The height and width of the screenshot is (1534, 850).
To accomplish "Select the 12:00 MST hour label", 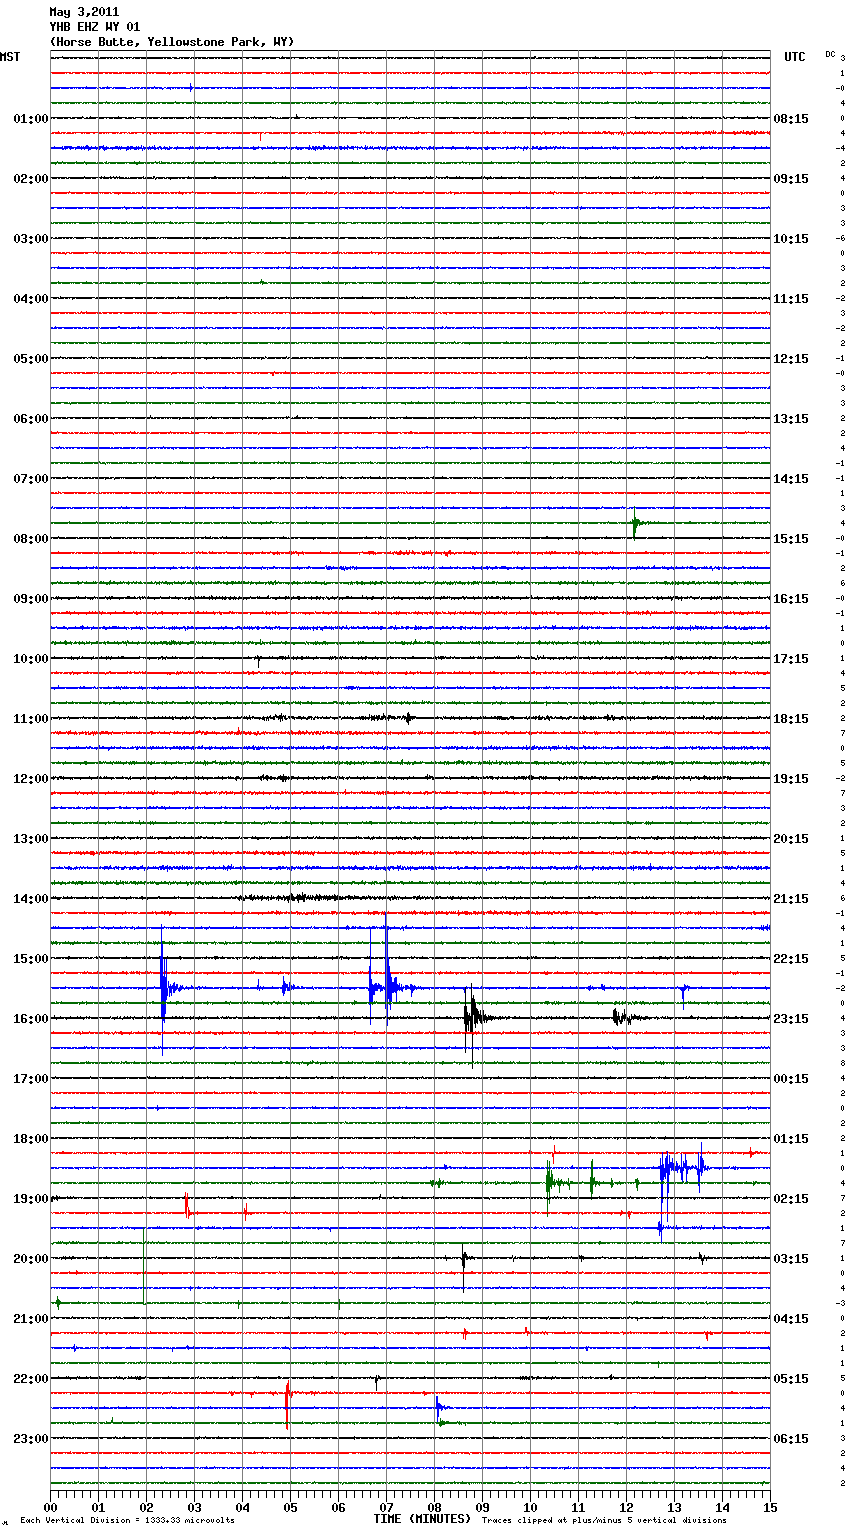I will (x=30, y=779).
